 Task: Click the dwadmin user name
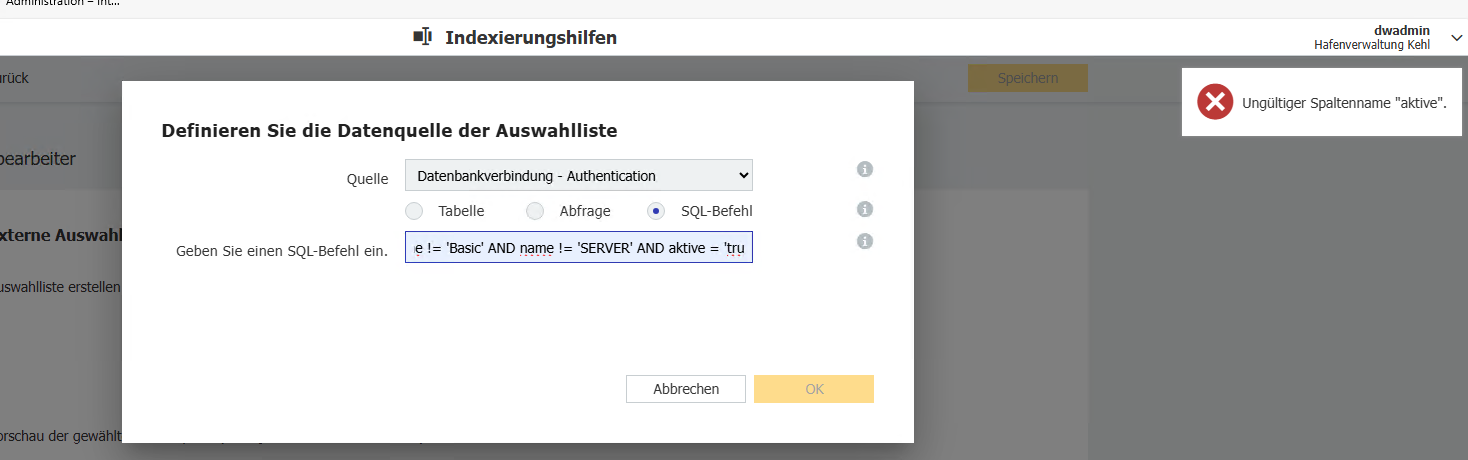[1402, 31]
